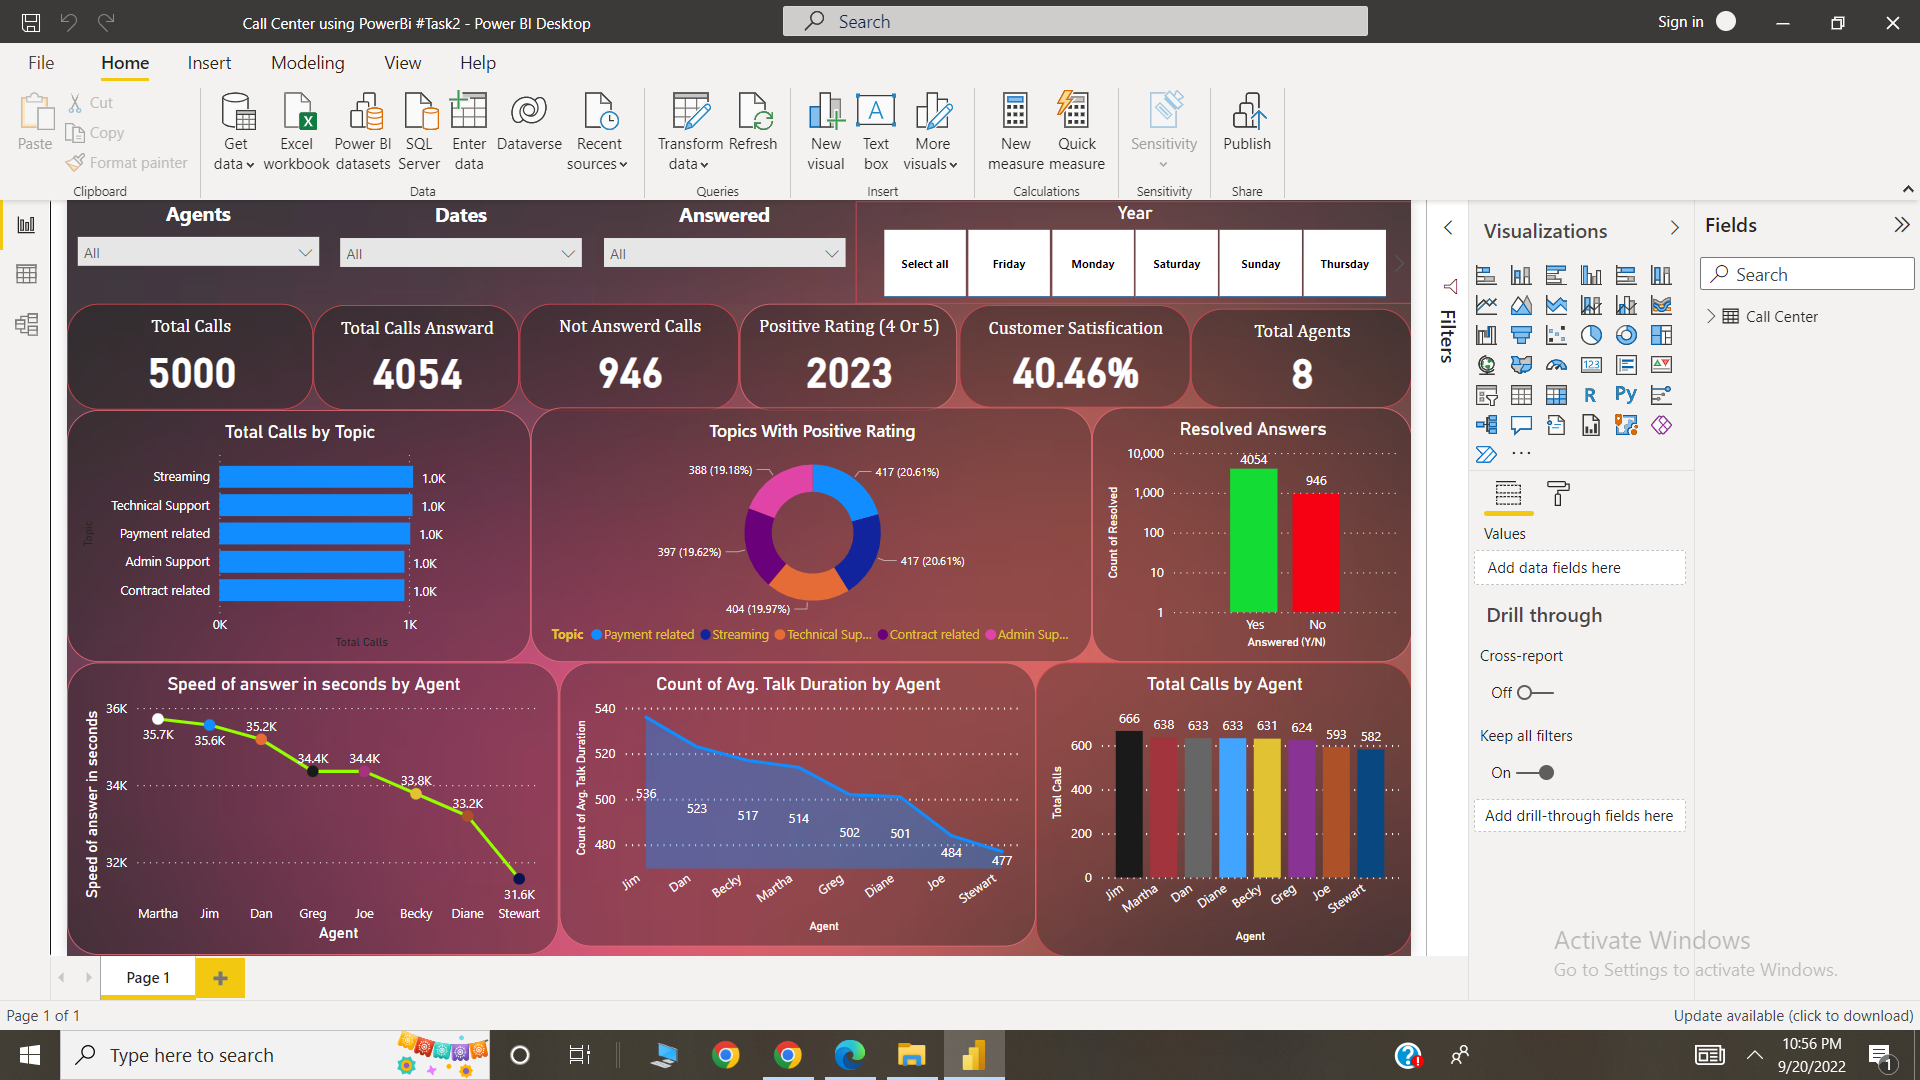Select Thursday in the Year slicer

click(1343, 263)
